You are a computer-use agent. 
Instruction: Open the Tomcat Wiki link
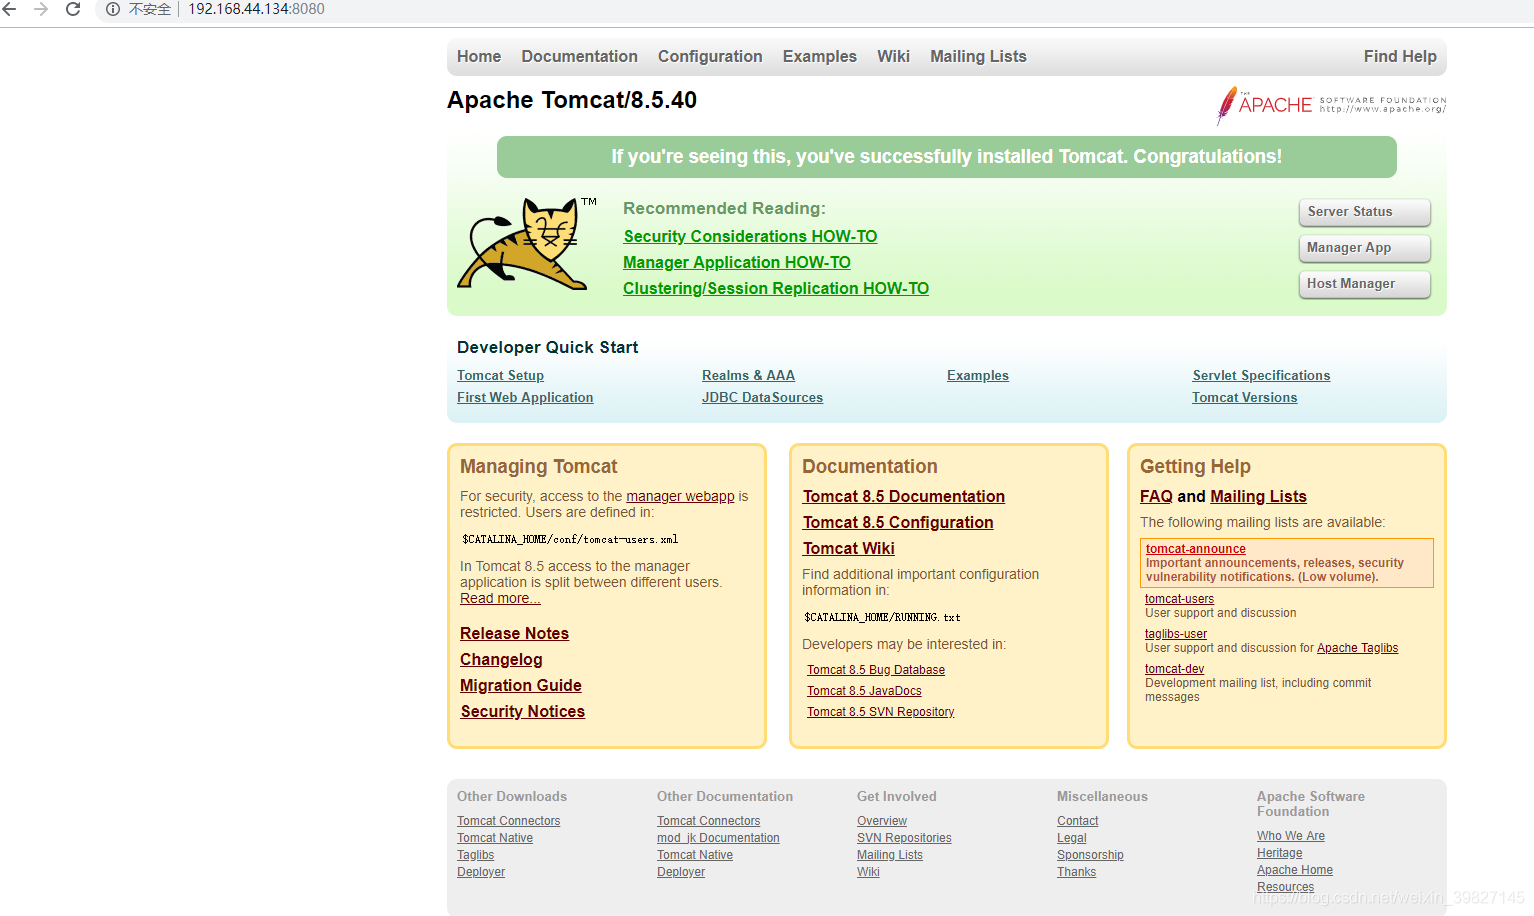(848, 548)
